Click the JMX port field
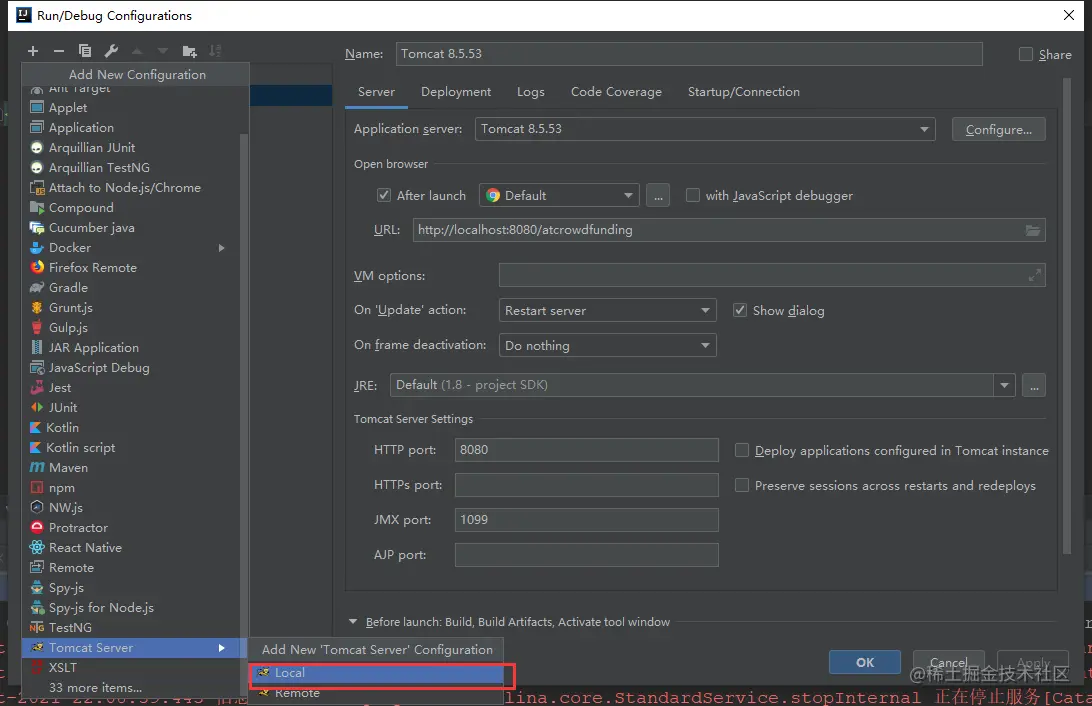The width and height of the screenshot is (1092, 706). (x=586, y=520)
